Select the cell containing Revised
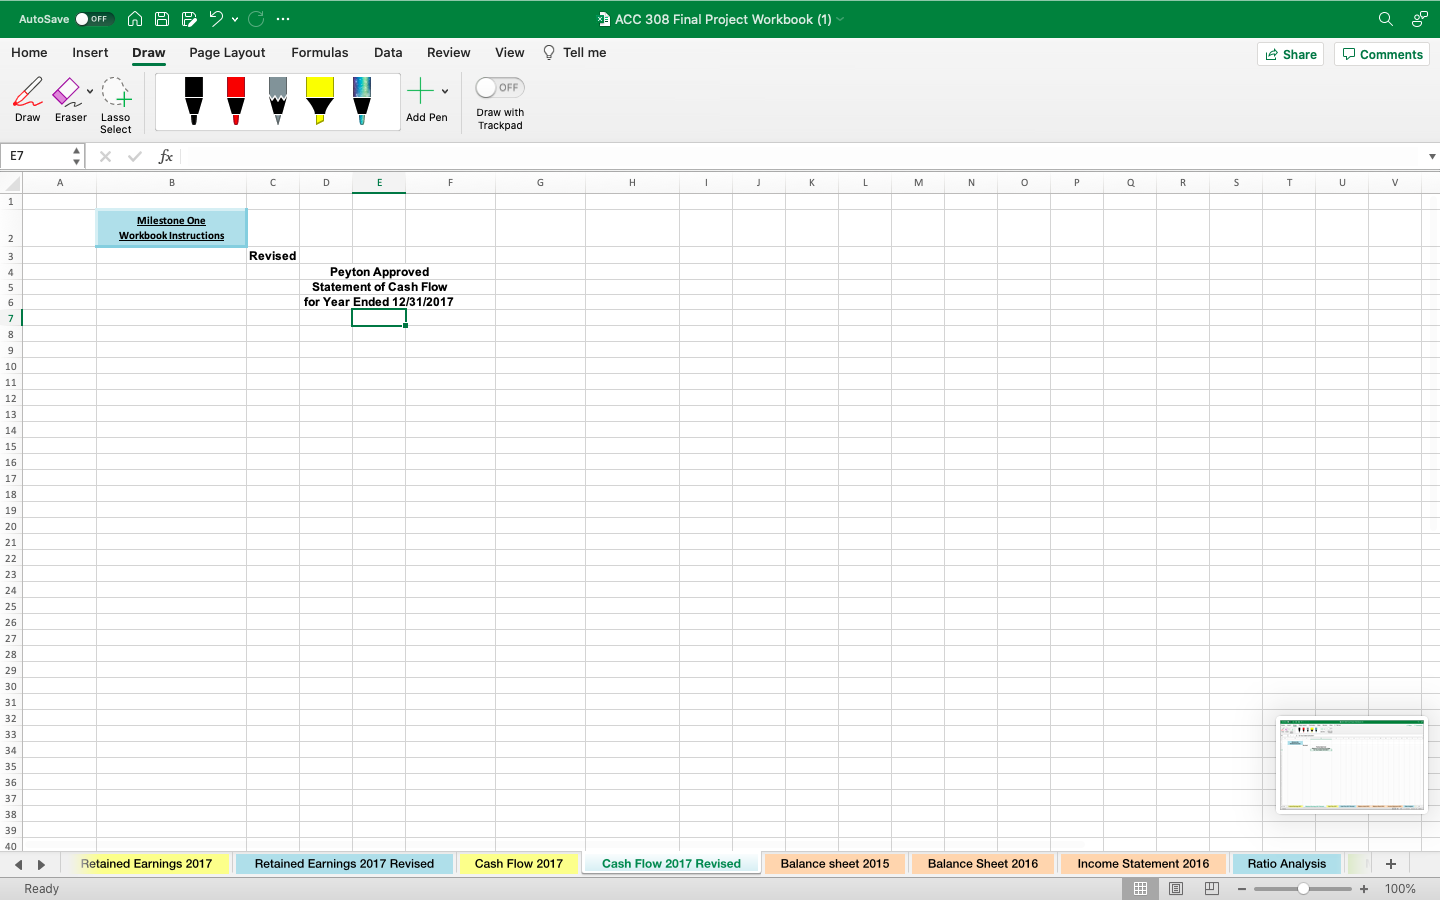Image resolution: width=1440 pixels, height=900 pixels. (273, 256)
